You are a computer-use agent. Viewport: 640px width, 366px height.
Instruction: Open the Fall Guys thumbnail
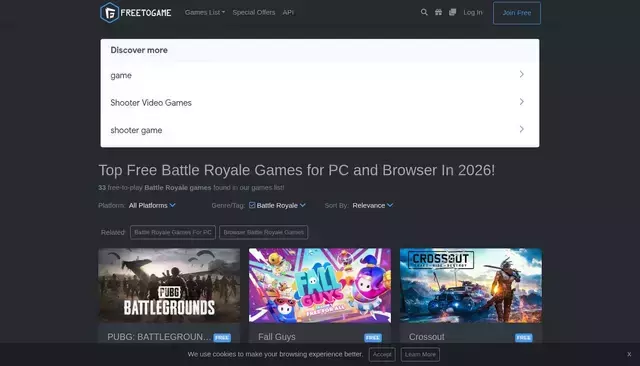pos(320,286)
